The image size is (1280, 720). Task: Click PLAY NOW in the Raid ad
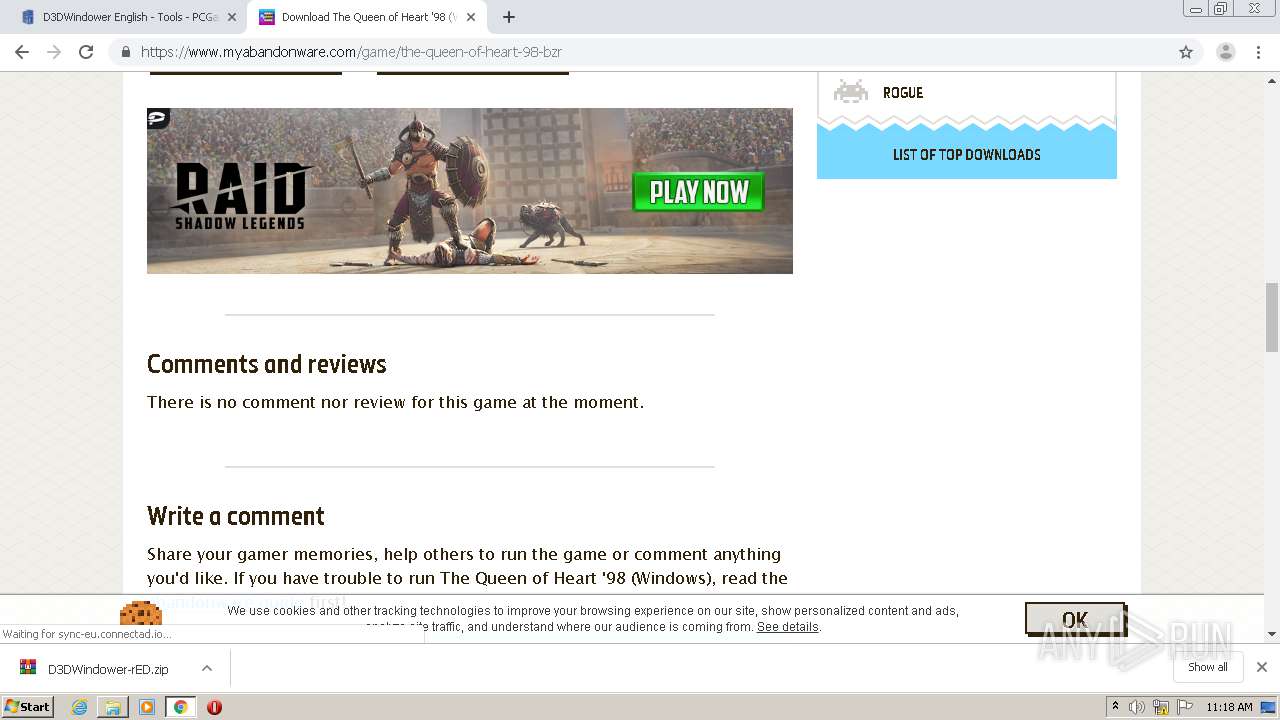699,192
